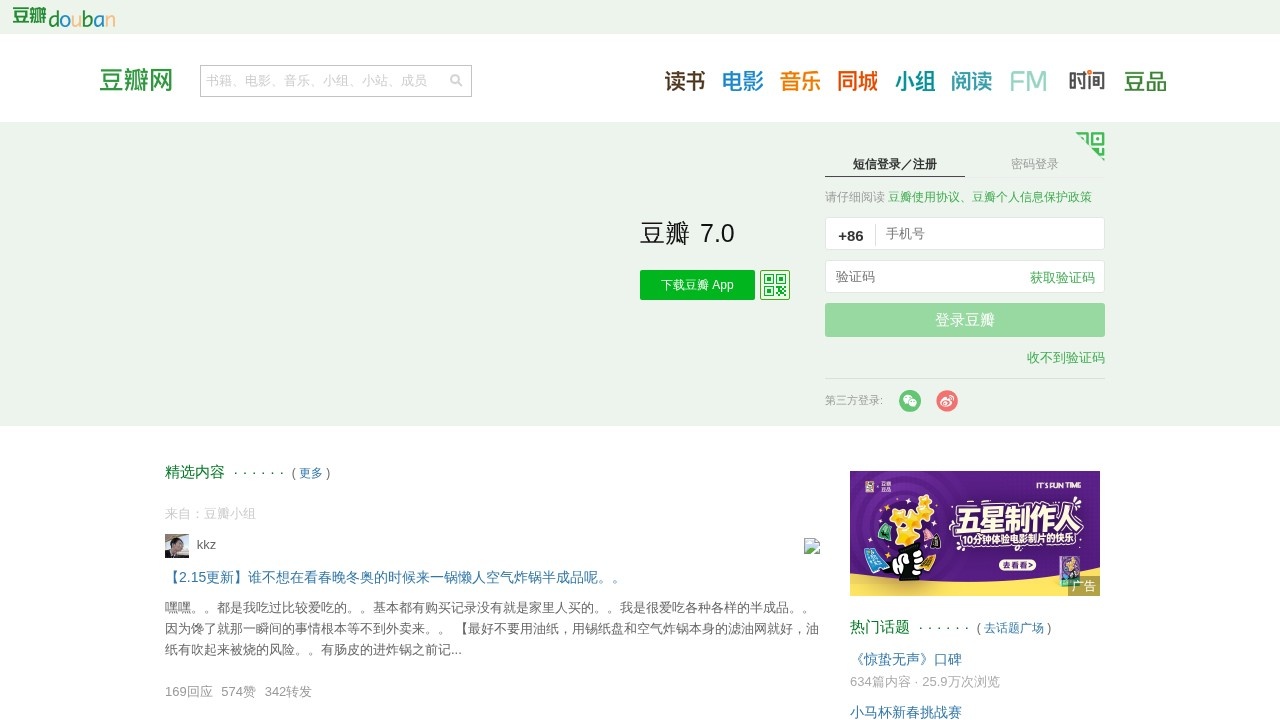Click the 登录豆瓣 button

[963, 319]
